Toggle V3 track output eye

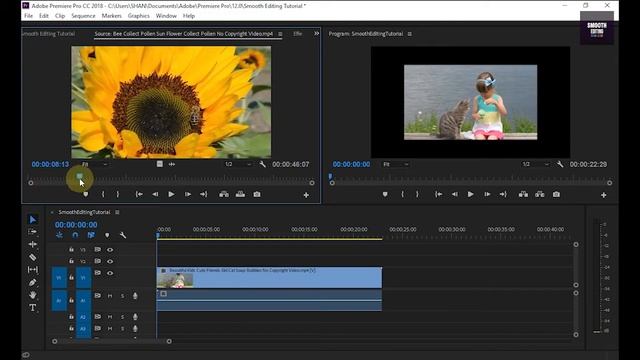tap(110, 249)
